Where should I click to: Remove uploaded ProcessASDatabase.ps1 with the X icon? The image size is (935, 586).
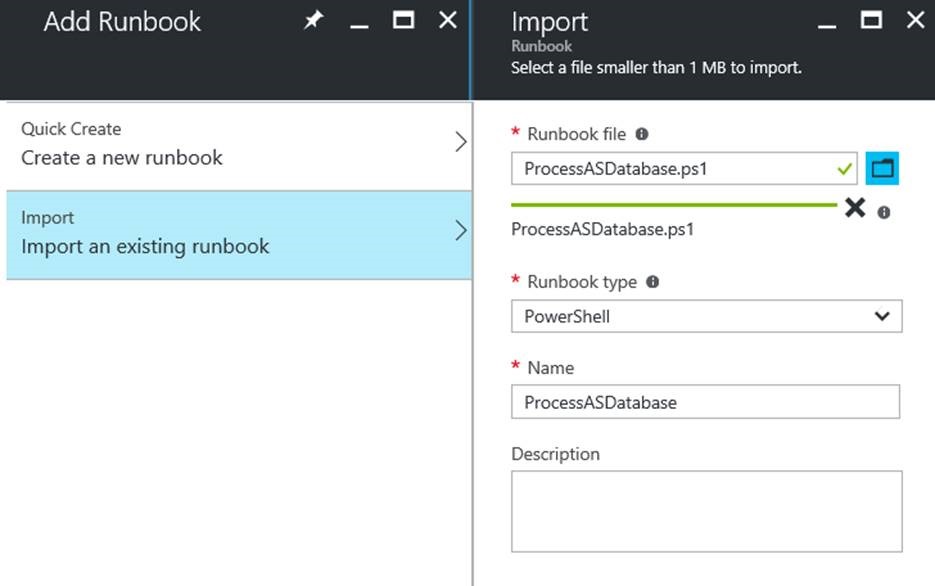[x=854, y=208]
